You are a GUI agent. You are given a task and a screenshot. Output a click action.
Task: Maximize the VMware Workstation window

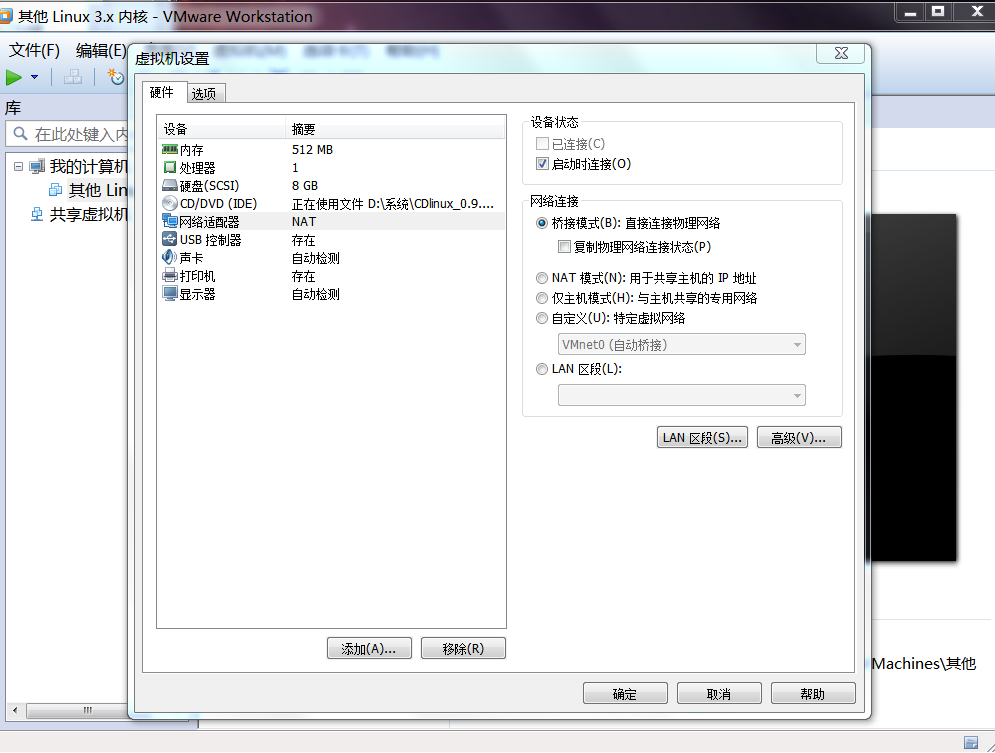938,11
